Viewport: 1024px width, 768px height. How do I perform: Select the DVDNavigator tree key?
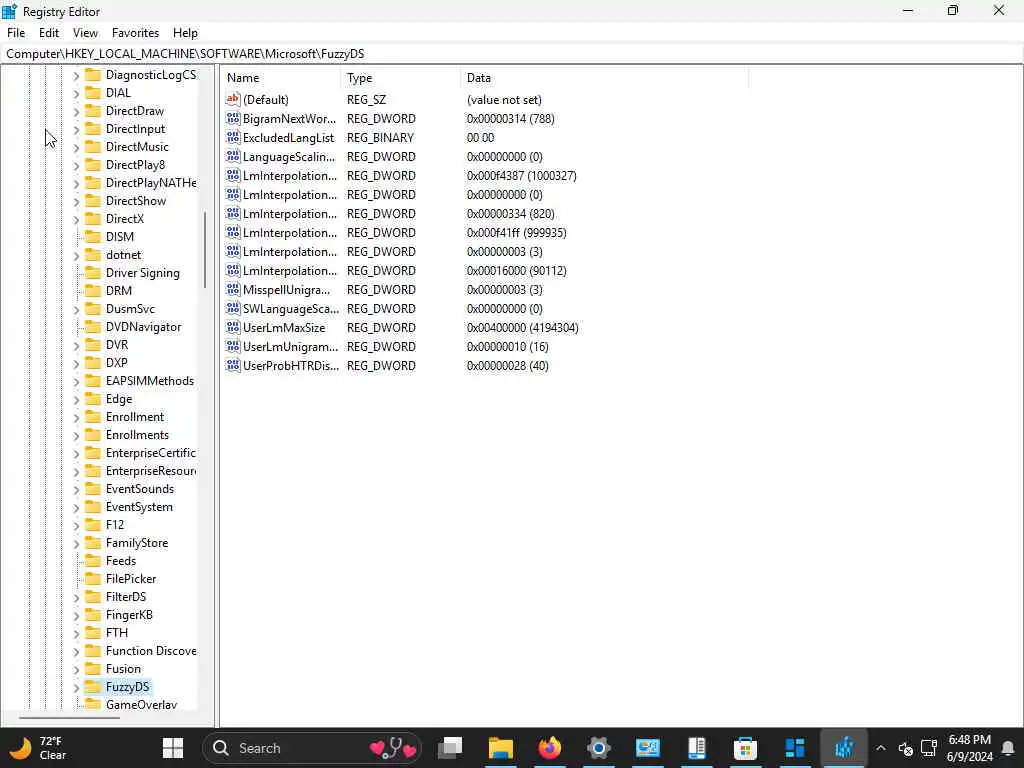pyautogui.click(x=144, y=327)
